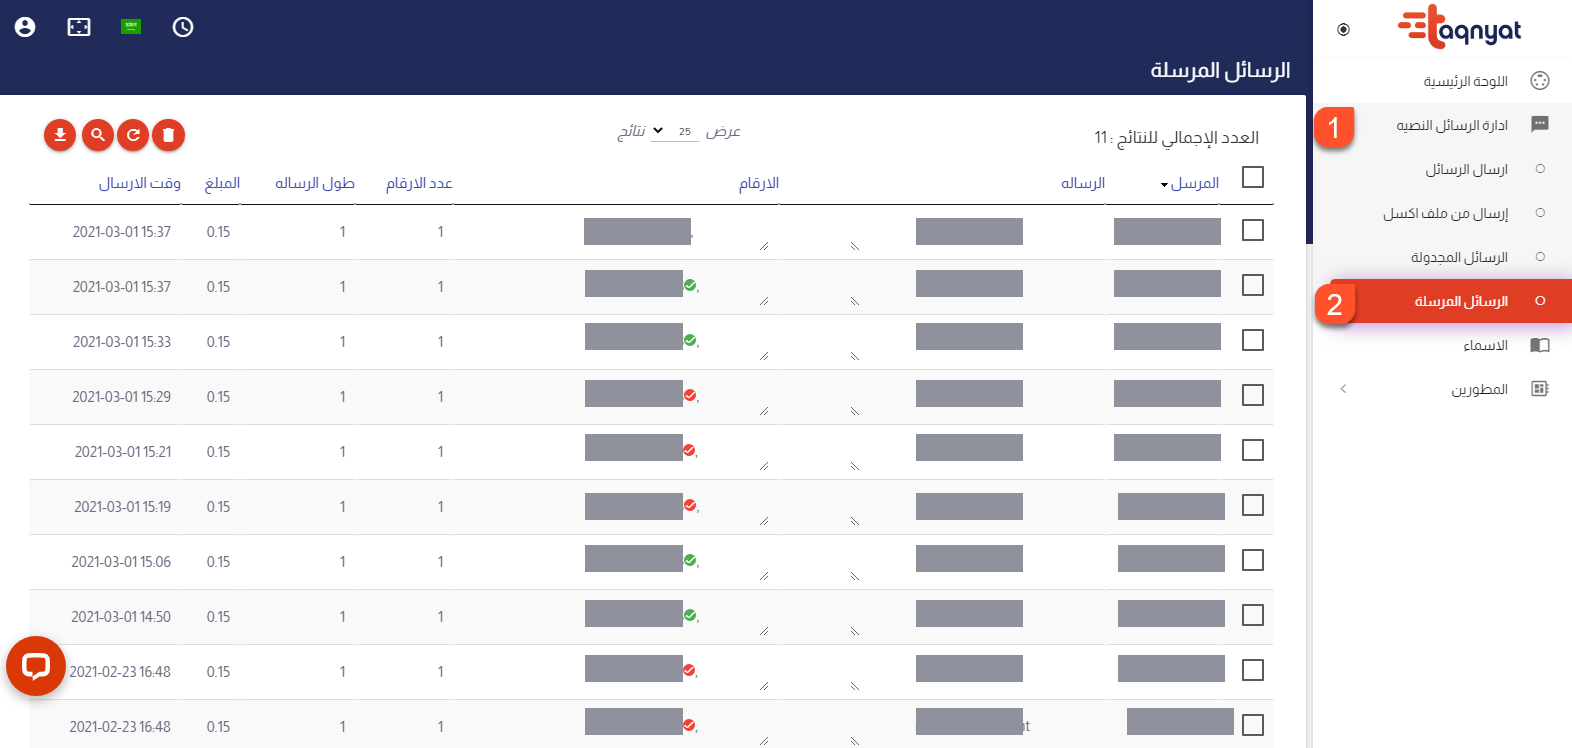The height and width of the screenshot is (748, 1572).
Task: Click the red download icon button
Action: [60, 135]
